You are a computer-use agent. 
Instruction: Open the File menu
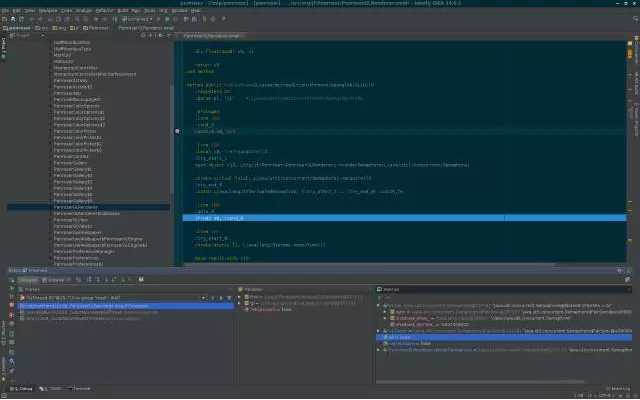tap(4, 11)
